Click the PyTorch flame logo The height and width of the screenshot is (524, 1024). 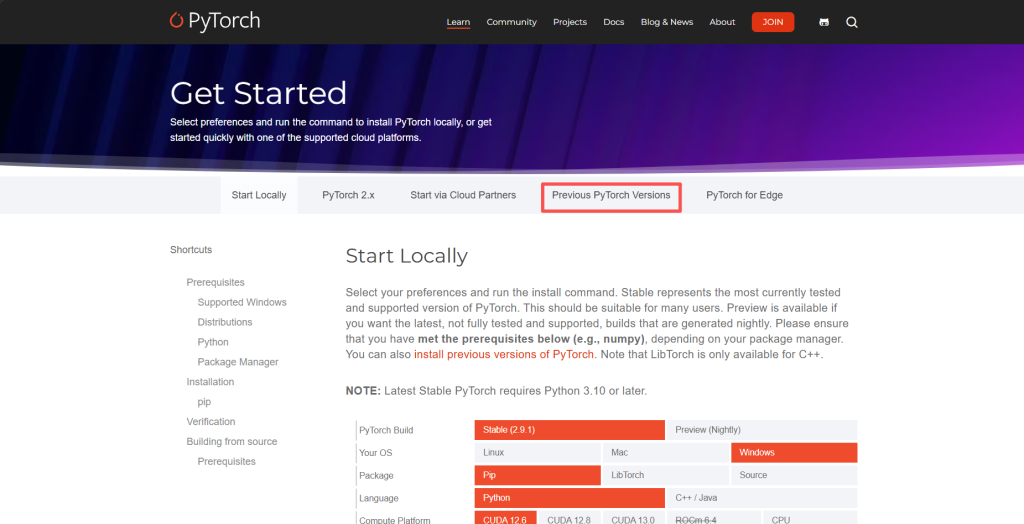(177, 21)
